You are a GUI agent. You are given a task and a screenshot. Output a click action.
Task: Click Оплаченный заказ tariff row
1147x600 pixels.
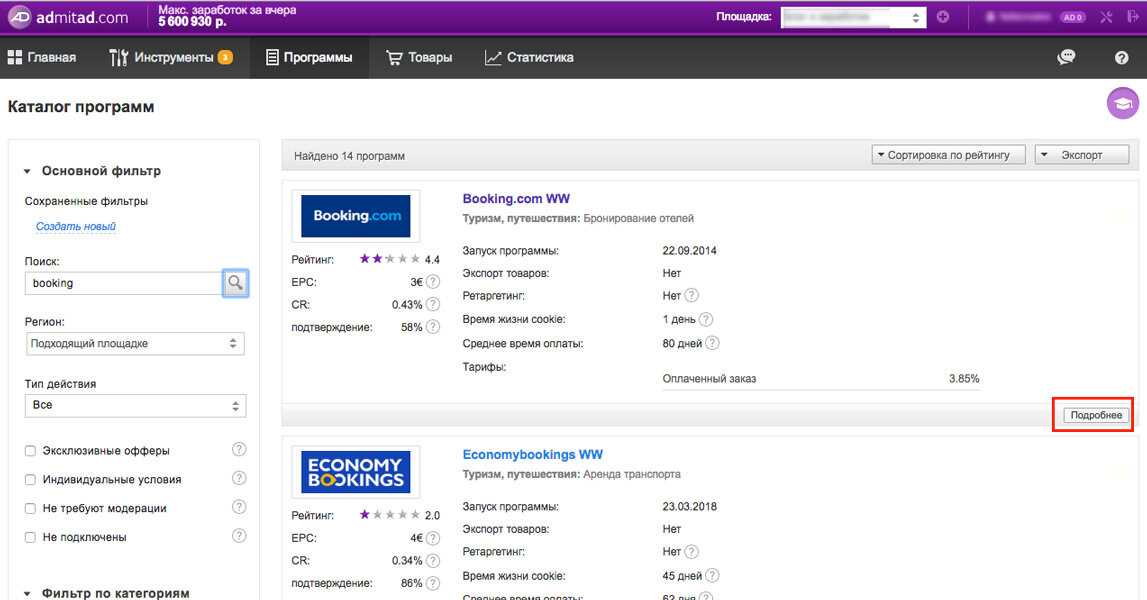[821, 379]
